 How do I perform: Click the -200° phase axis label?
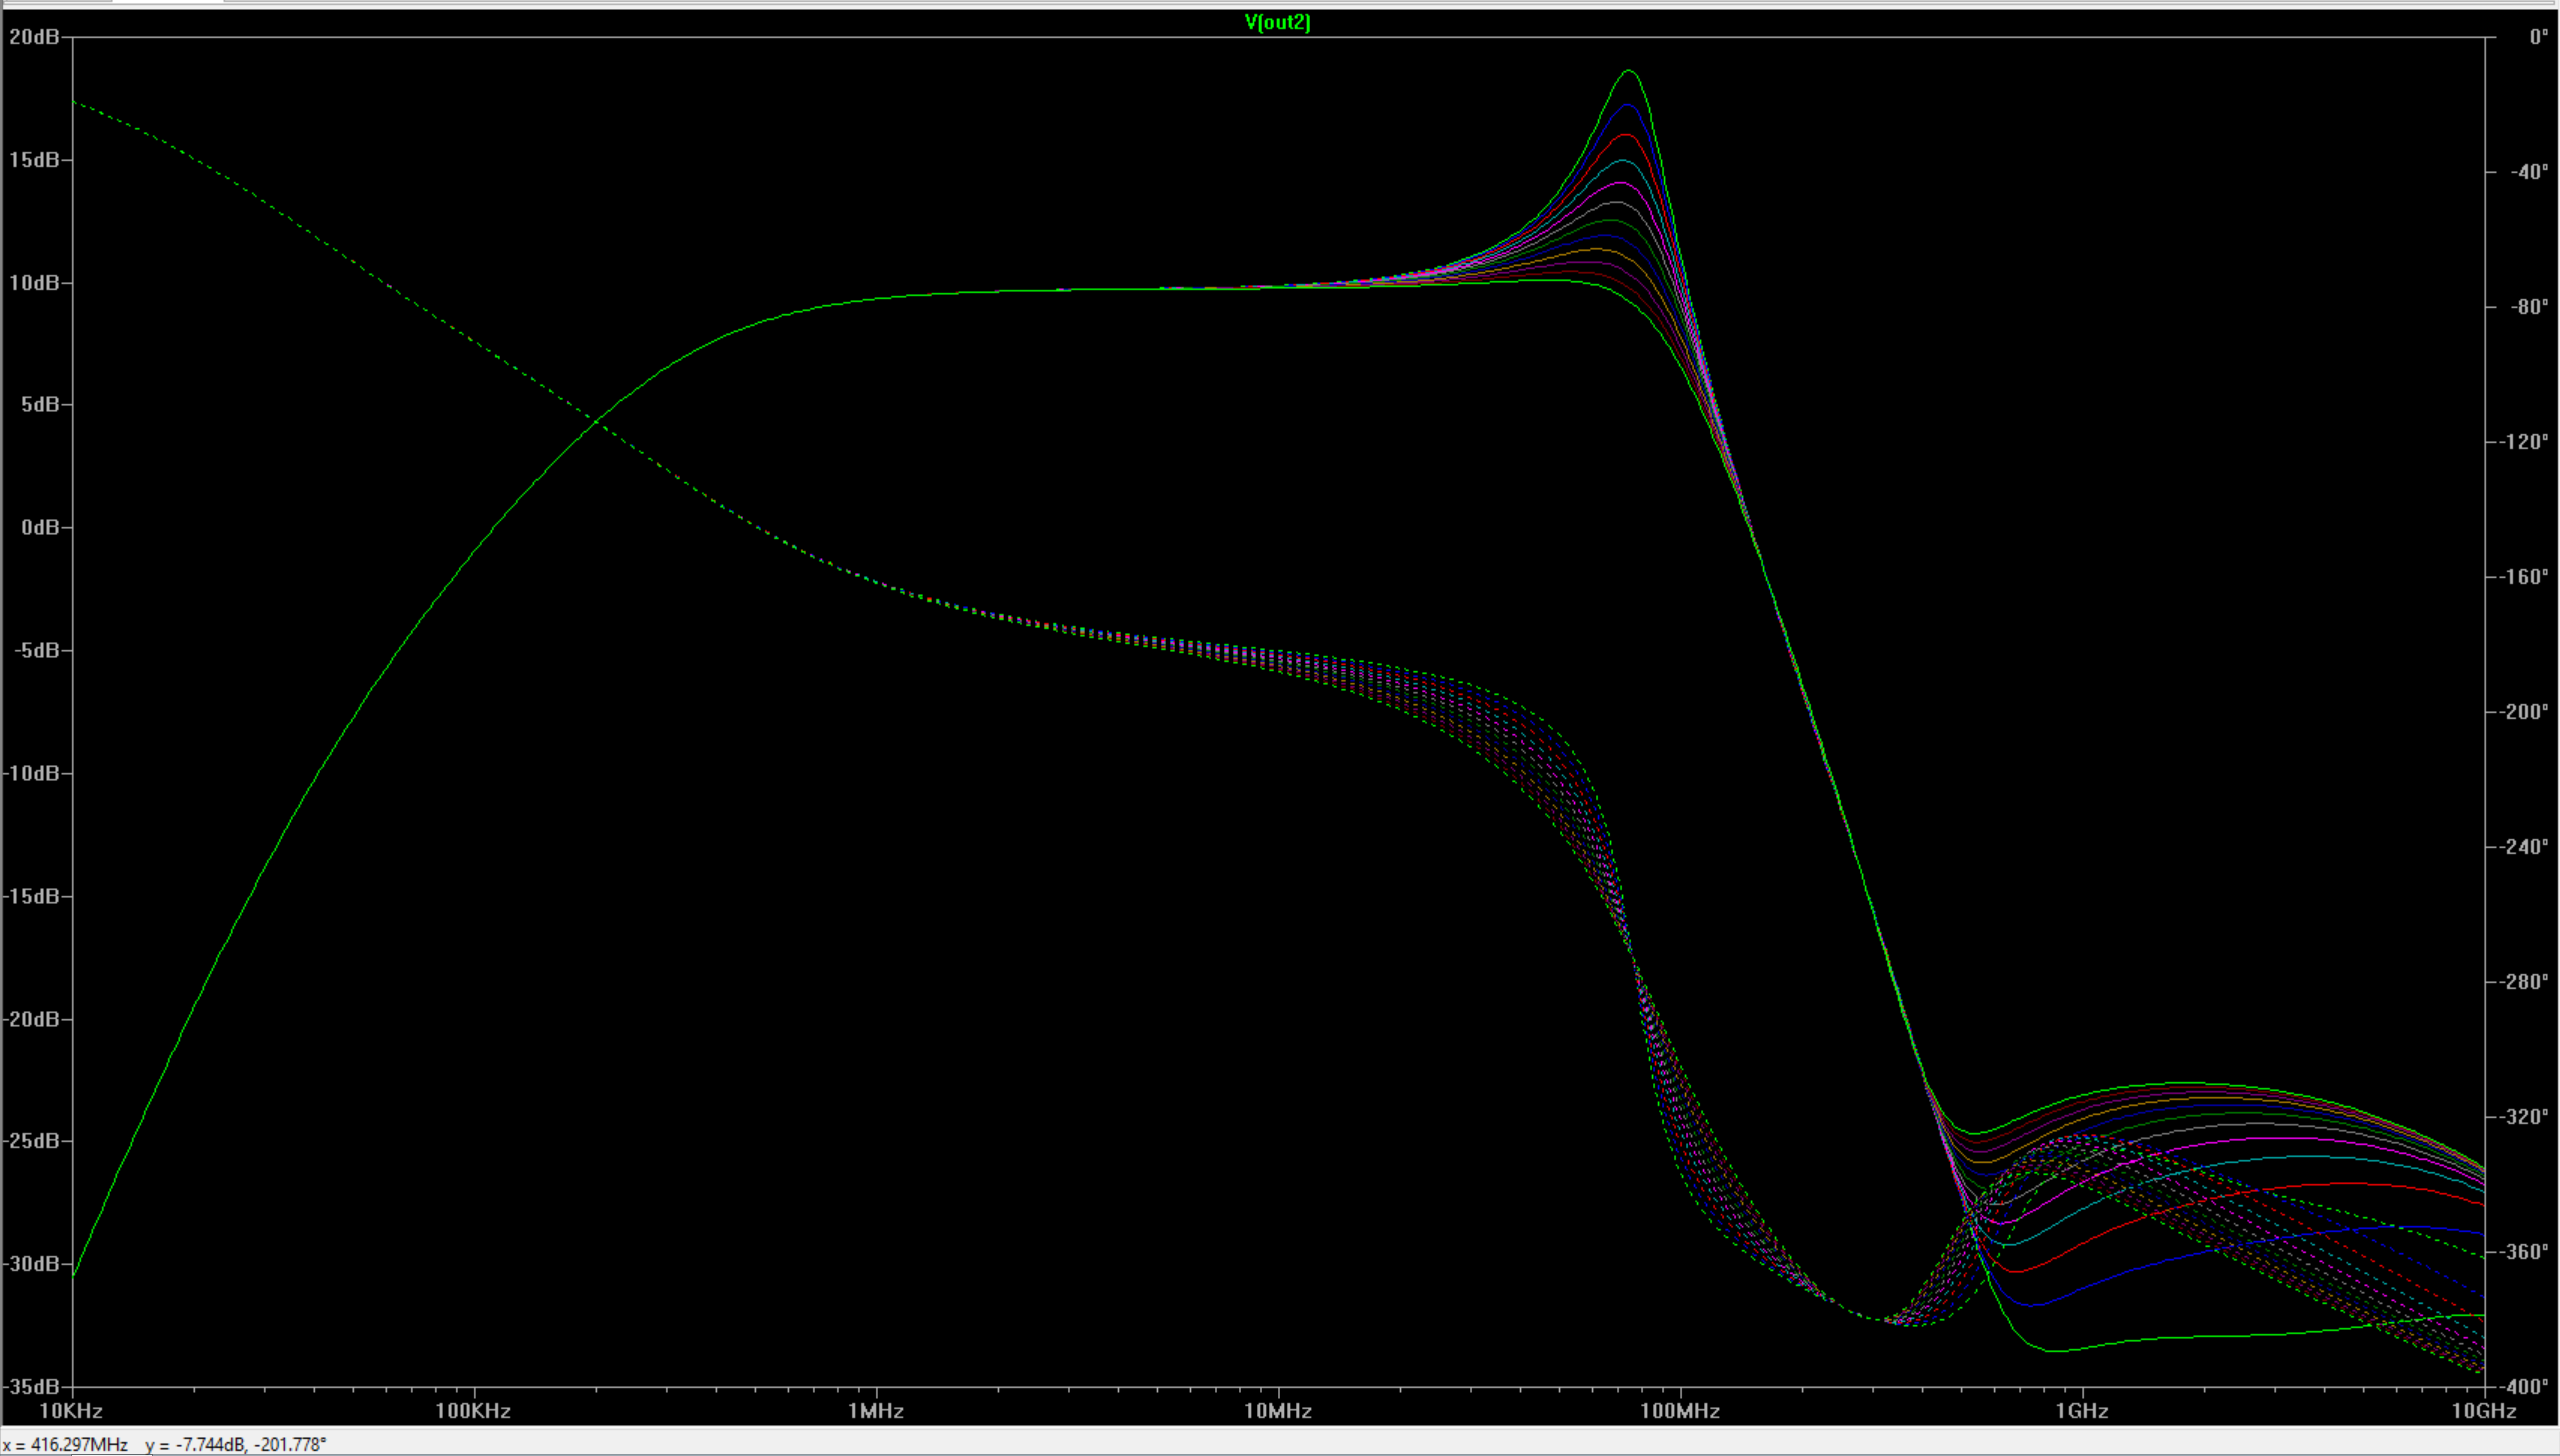[2524, 712]
